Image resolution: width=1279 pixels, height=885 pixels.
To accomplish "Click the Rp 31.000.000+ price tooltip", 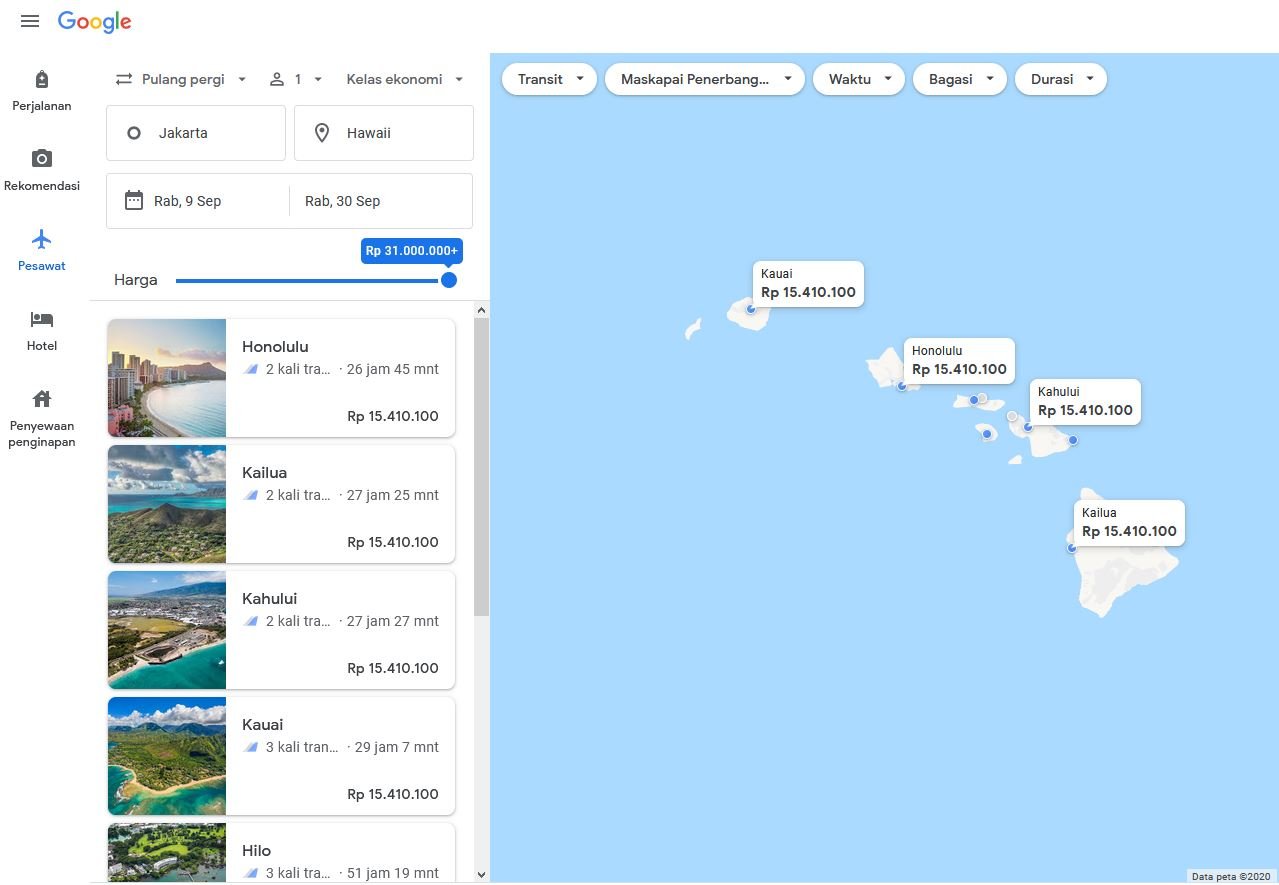I will pyautogui.click(x=412, y=251).
